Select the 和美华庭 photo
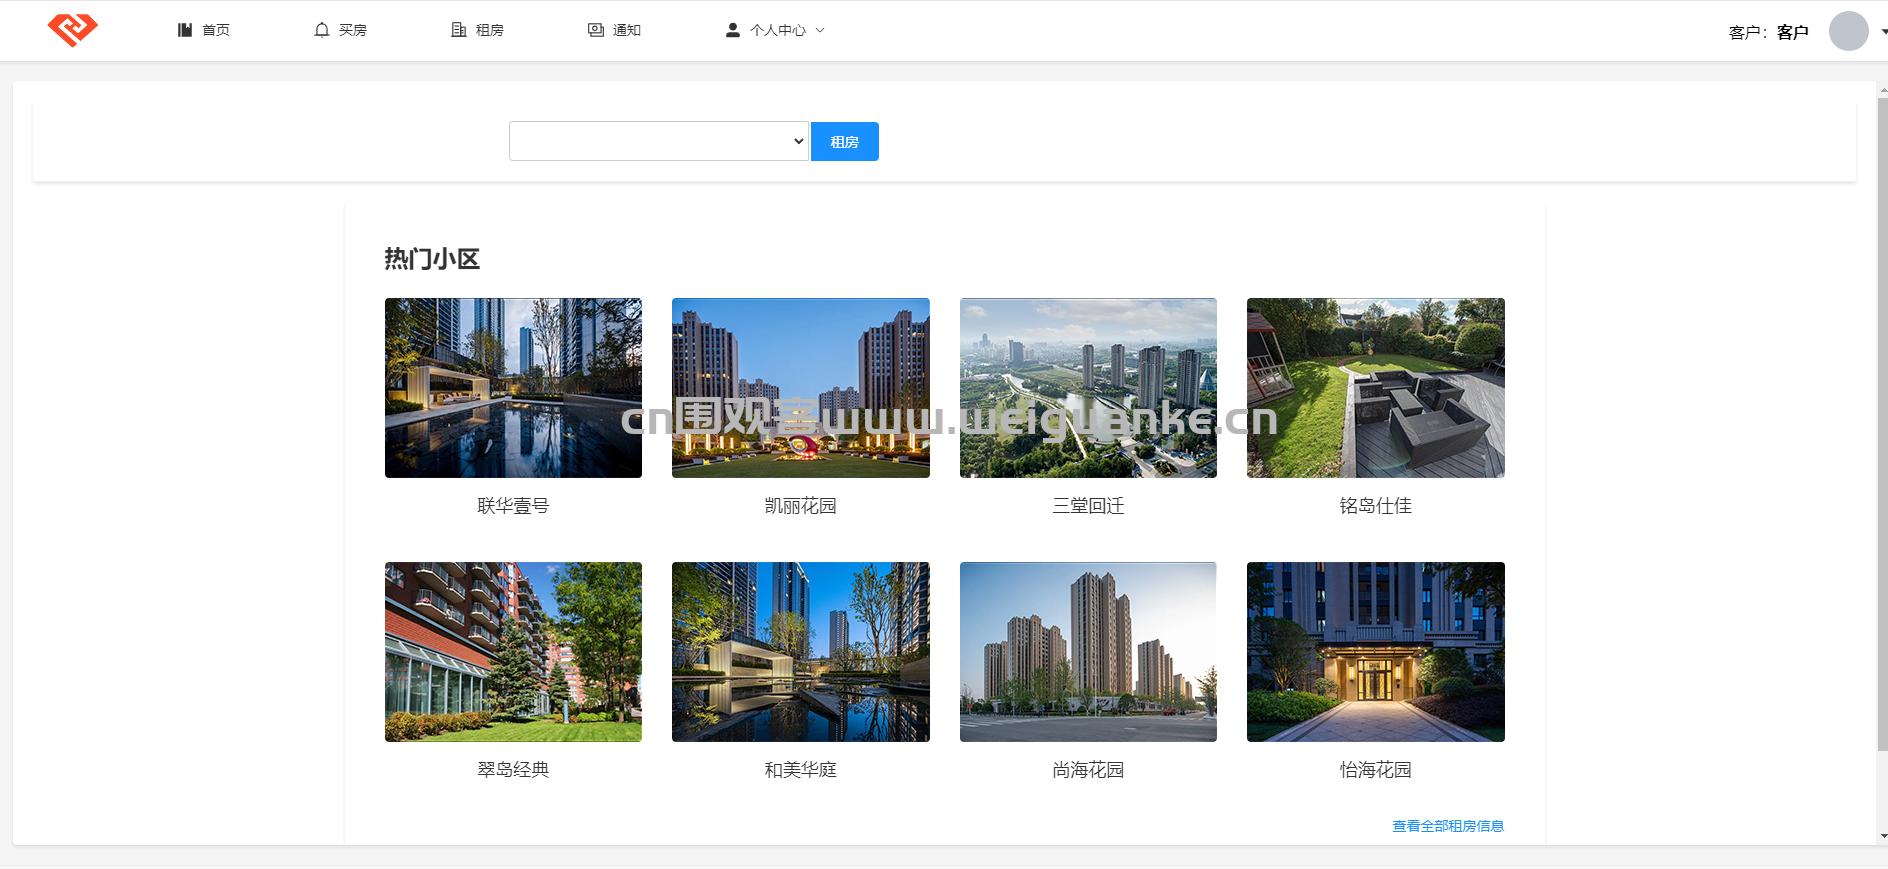 [x=801, y=652]
